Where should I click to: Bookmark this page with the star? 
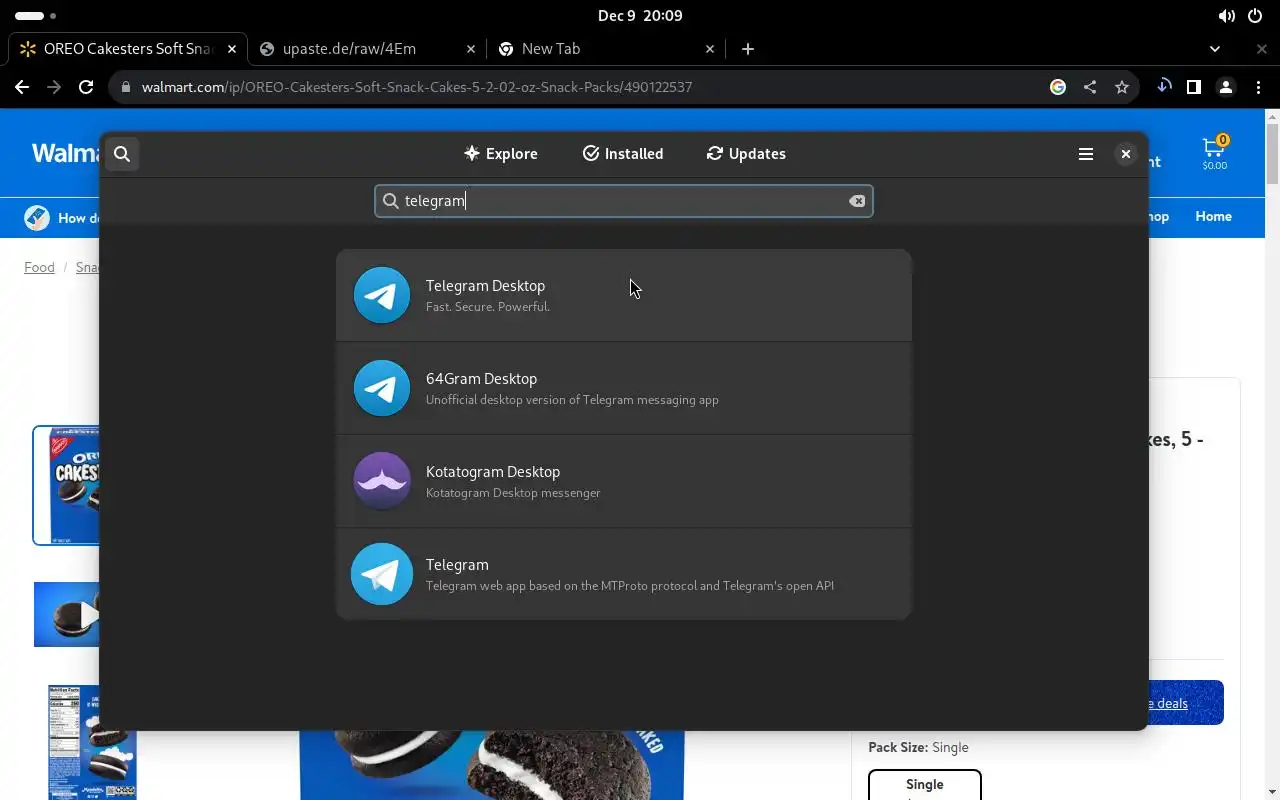[1122, 87]
